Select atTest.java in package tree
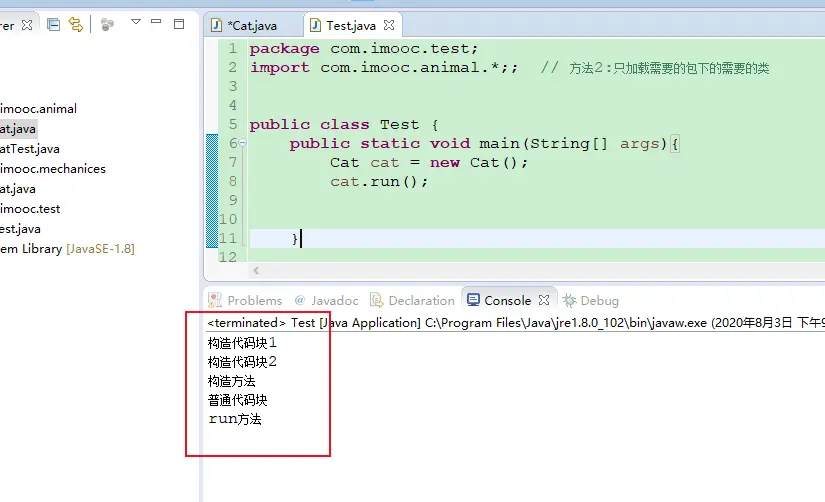Screen dimensions: 825x502 point(29,149)
